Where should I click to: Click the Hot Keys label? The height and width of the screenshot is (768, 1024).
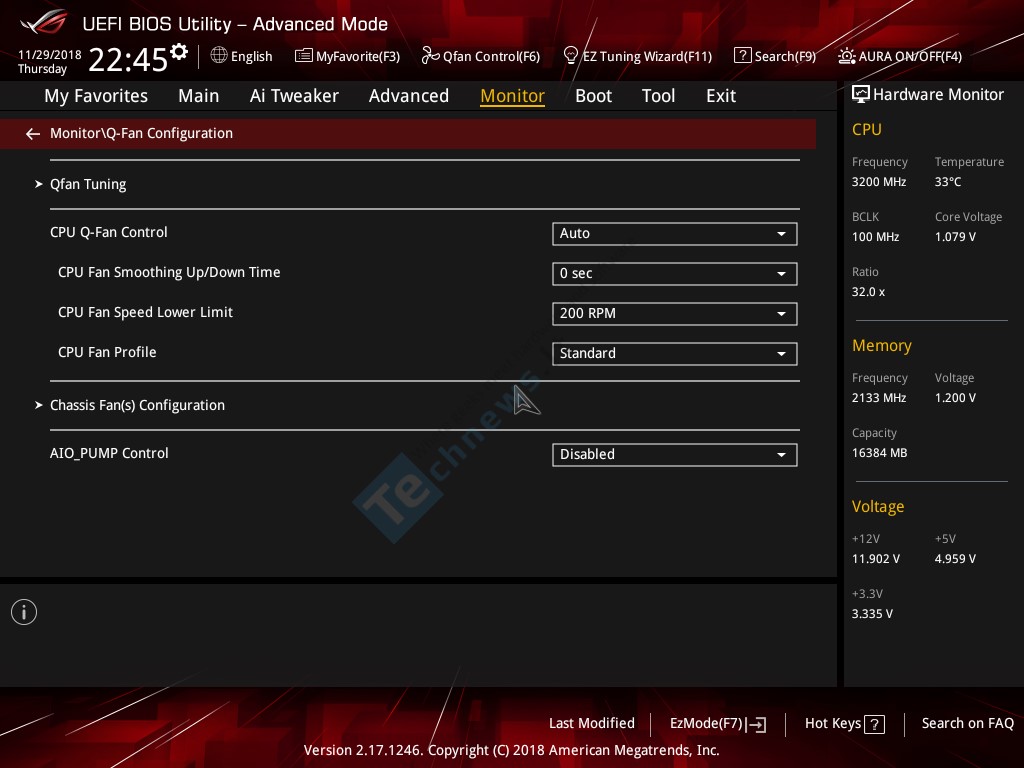click(833, 724)
